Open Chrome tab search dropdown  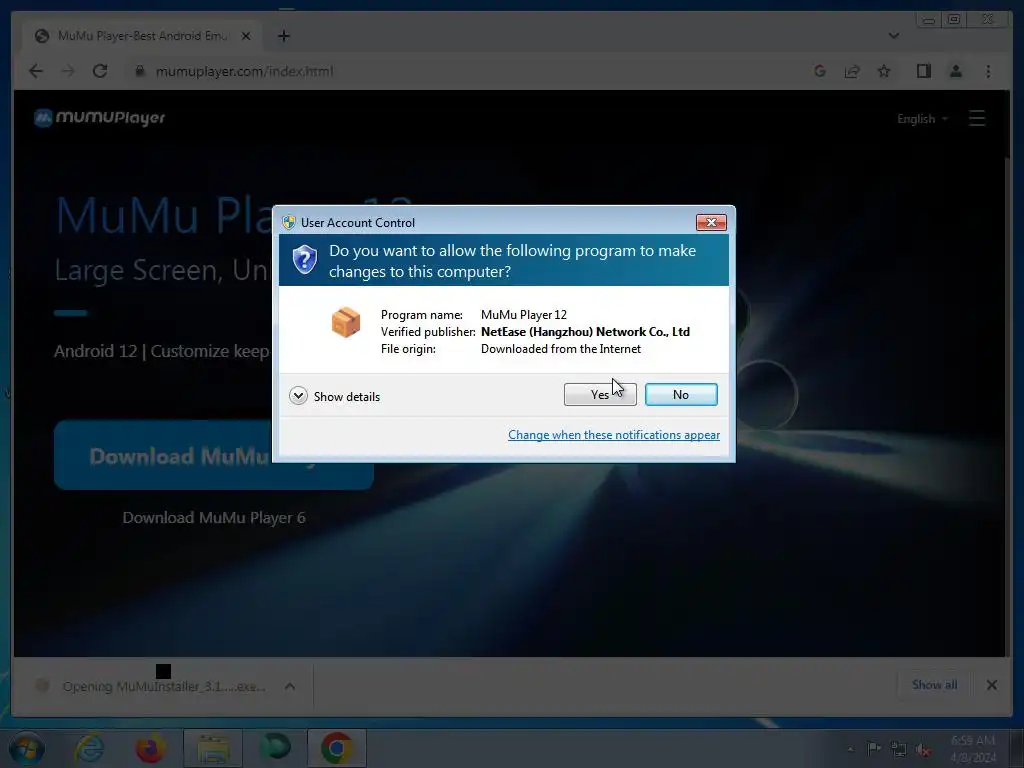[894, 36]
